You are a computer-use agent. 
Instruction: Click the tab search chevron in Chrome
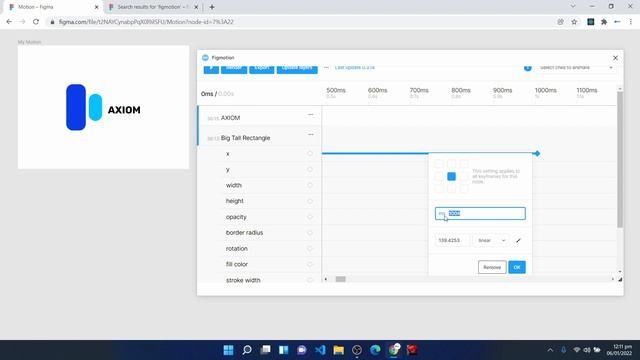[x=573, y=6]
